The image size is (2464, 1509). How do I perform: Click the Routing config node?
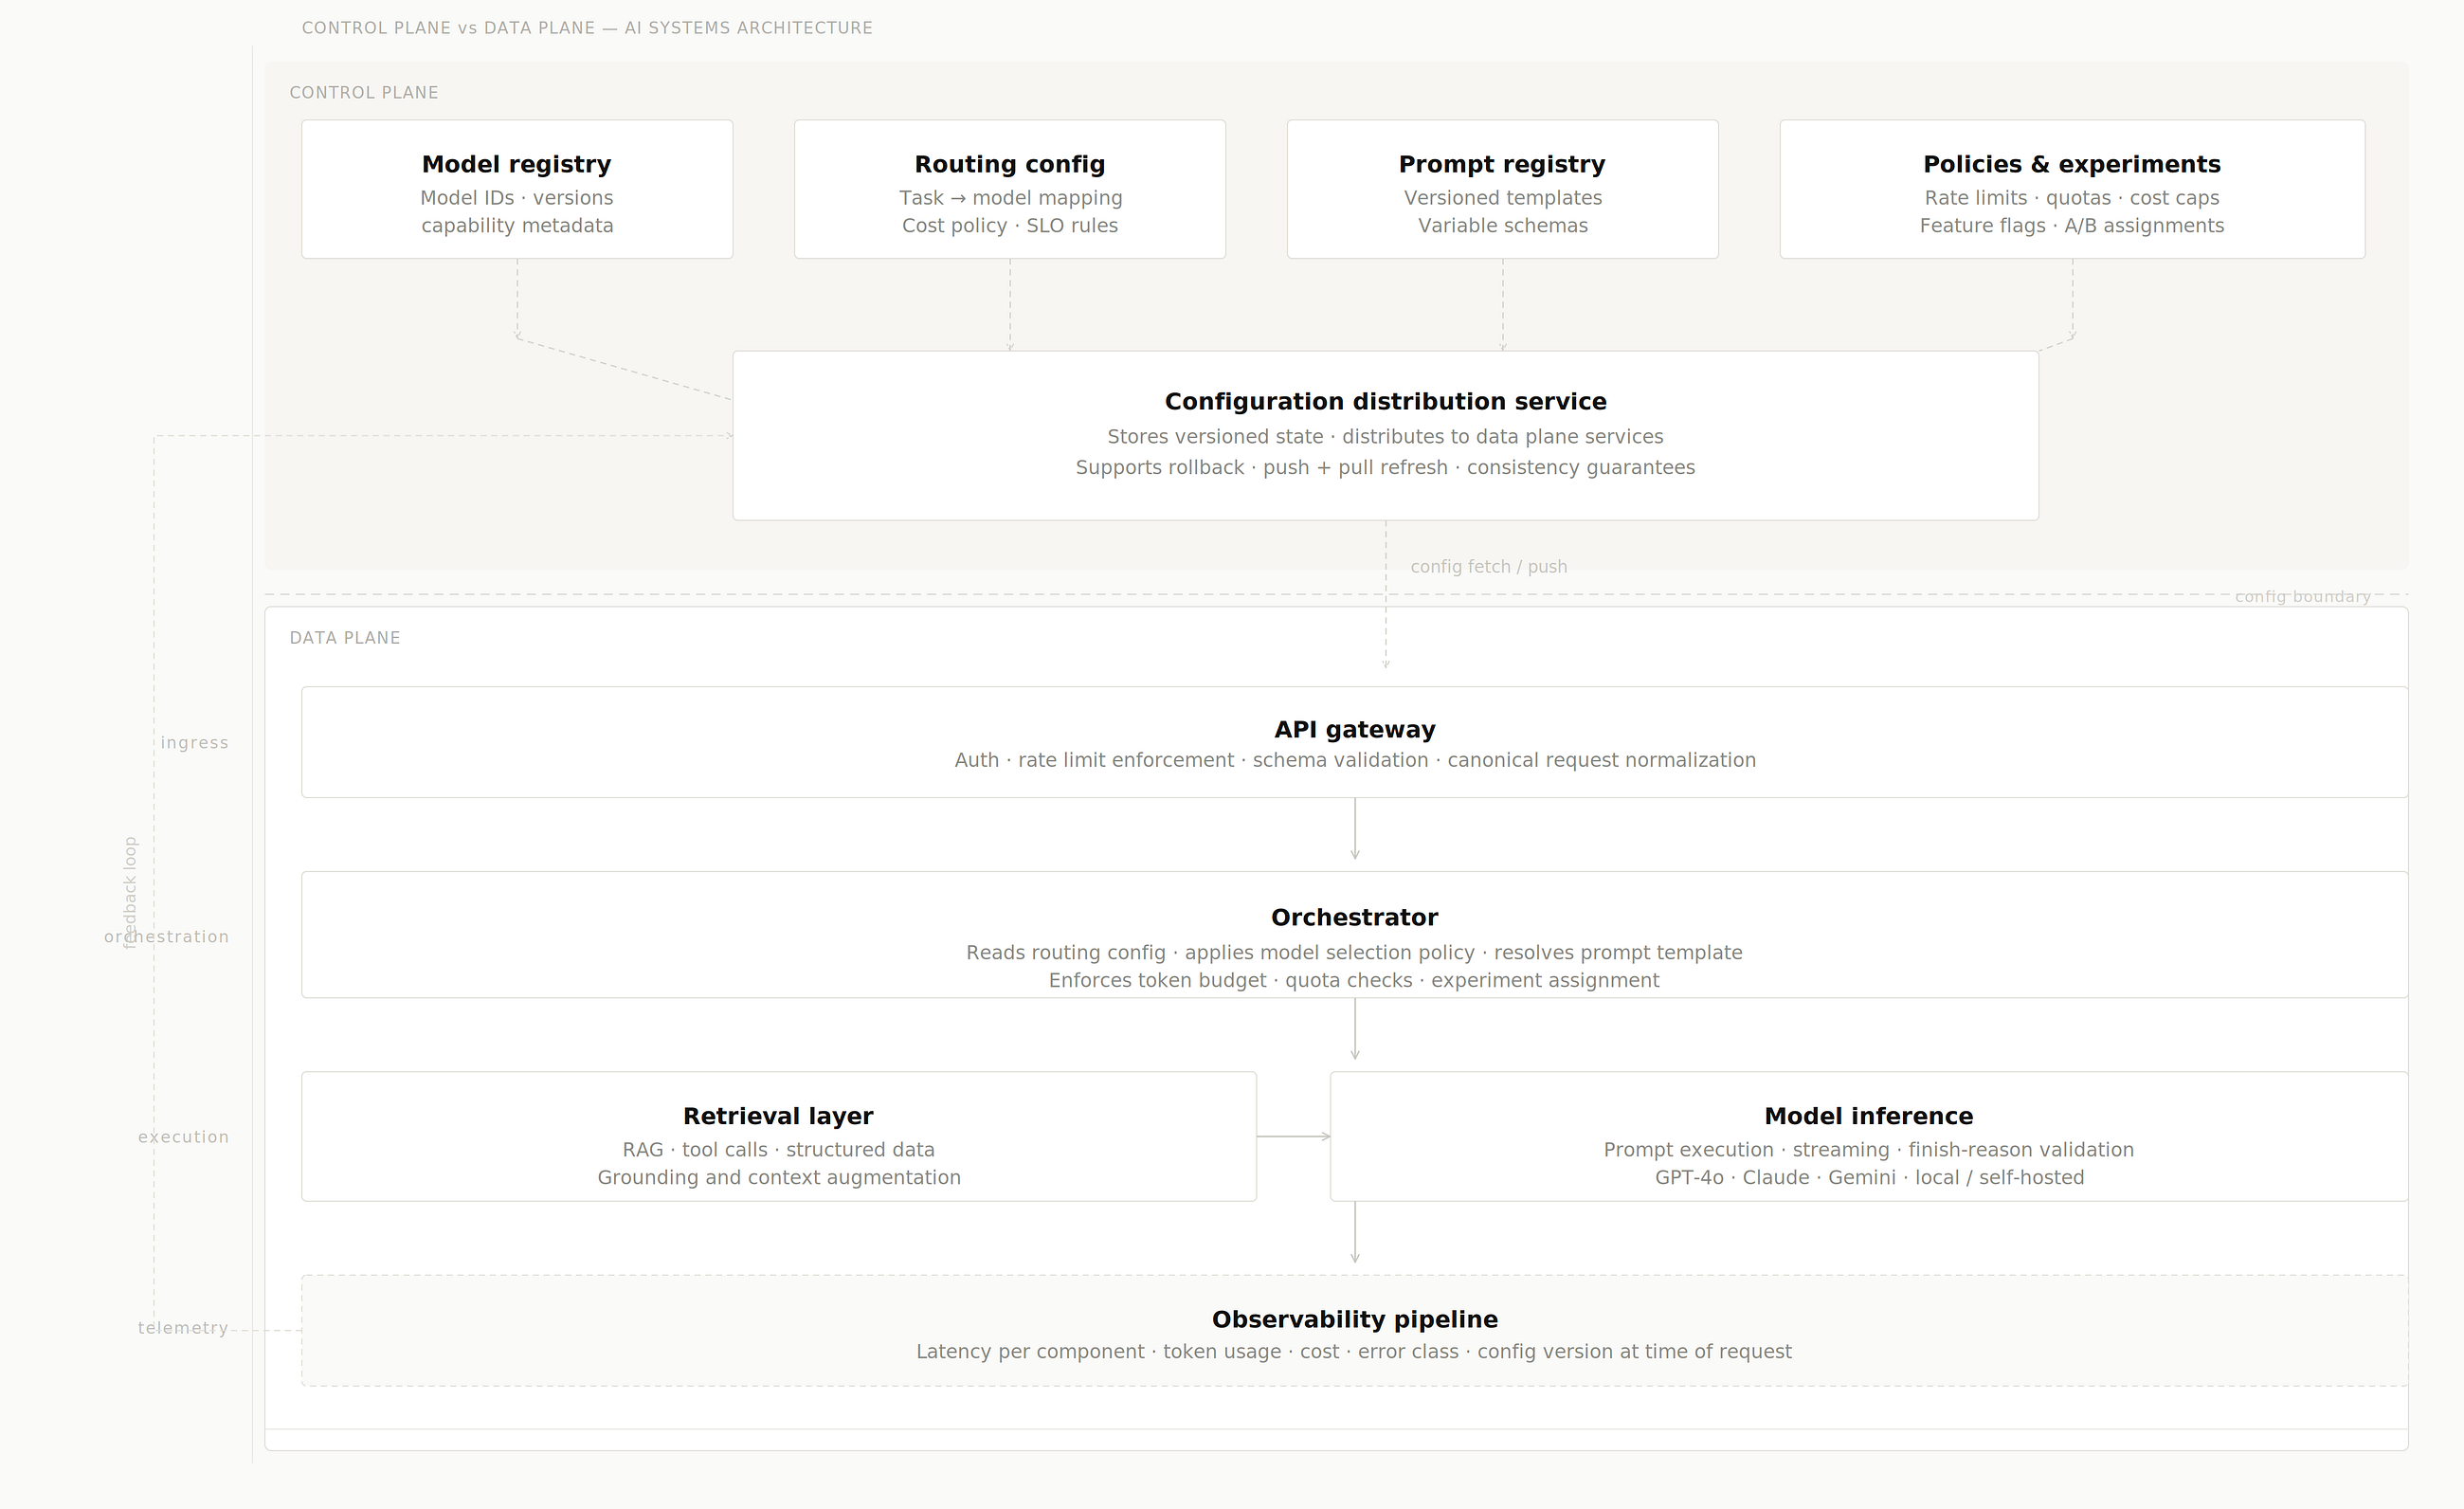[1010, 189]
